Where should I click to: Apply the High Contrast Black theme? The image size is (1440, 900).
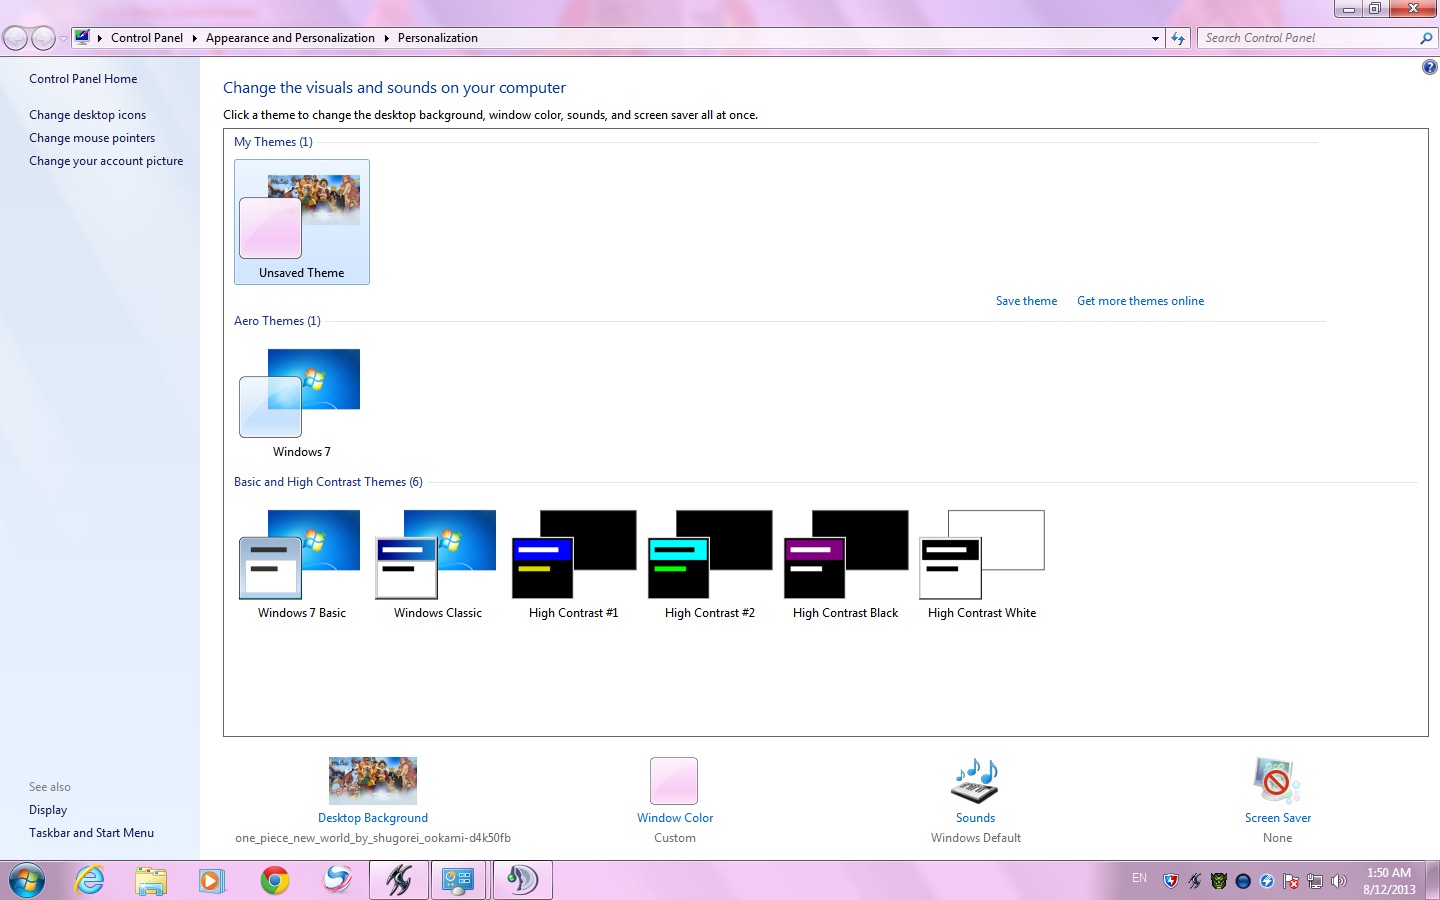pyautogui.click(x=846, y=564)
